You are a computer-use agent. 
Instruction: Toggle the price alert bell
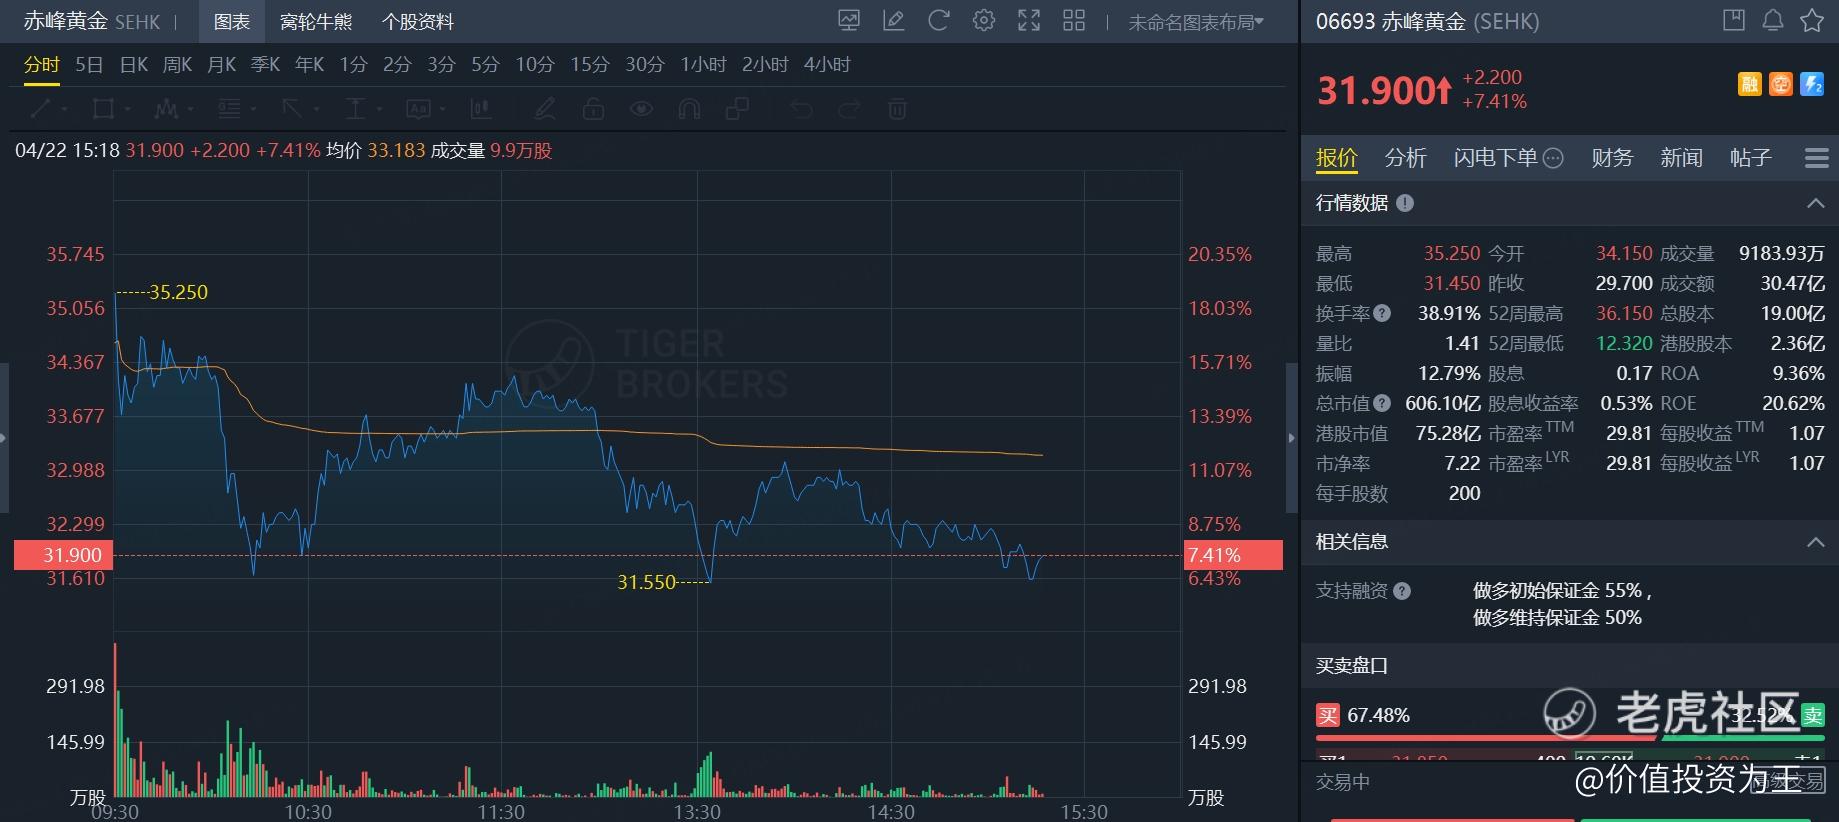pos(1773,20)
